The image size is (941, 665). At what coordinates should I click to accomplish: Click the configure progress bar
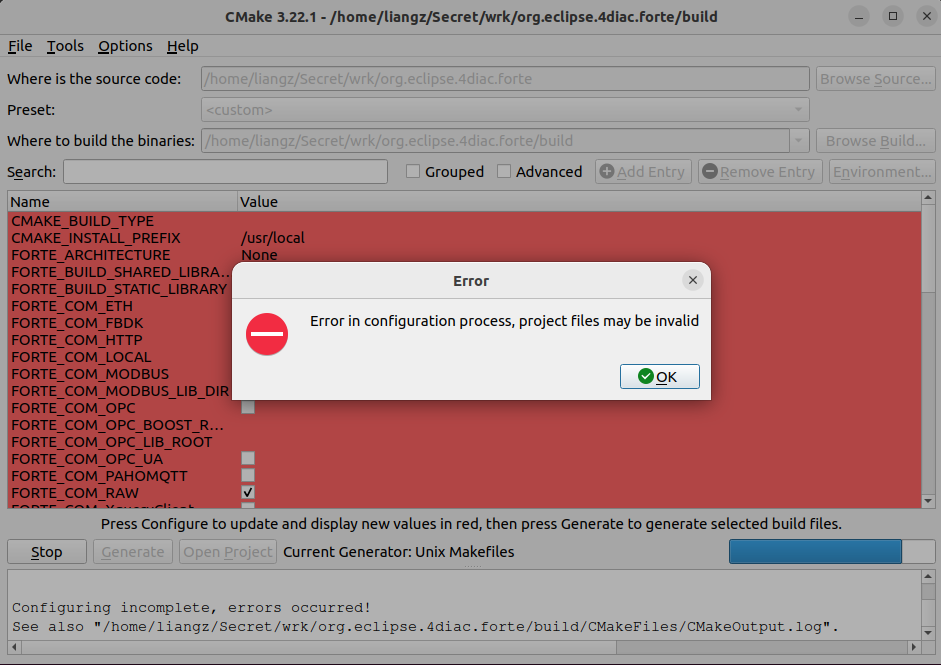pyautogui.click(x=832, y=552)
